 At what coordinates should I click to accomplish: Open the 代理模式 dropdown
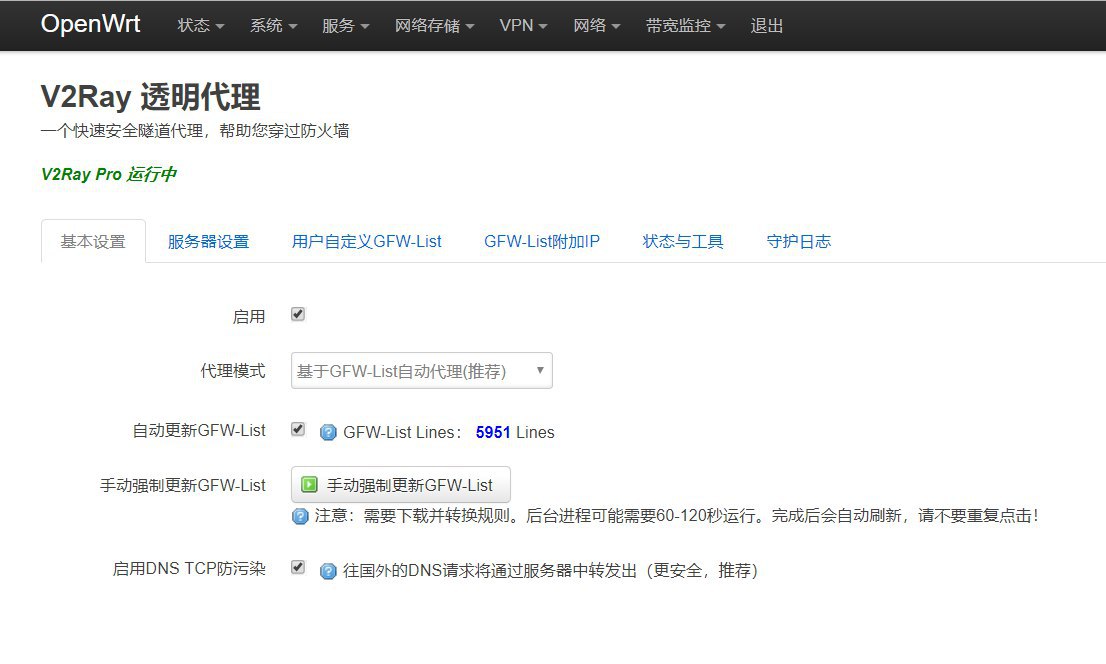[x=421, y=370]
